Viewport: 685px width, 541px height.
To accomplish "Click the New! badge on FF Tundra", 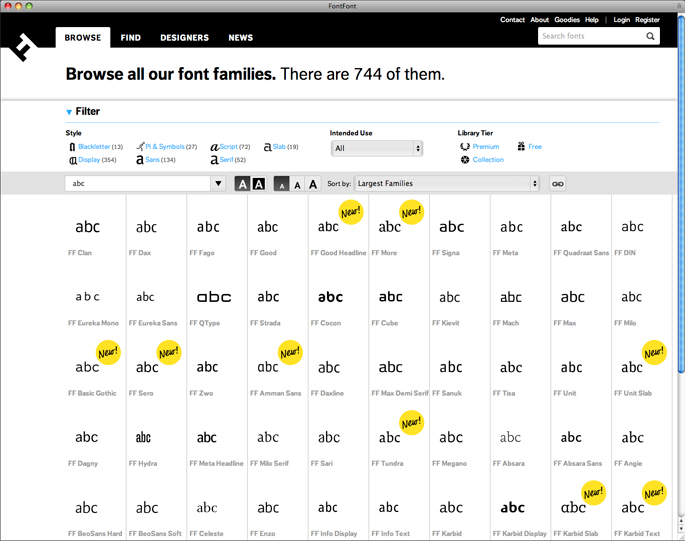I will (412, 423).
